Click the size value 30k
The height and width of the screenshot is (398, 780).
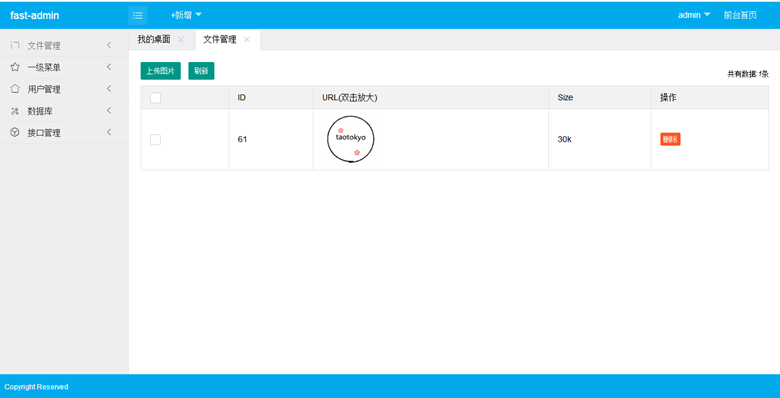click(565, 139)
